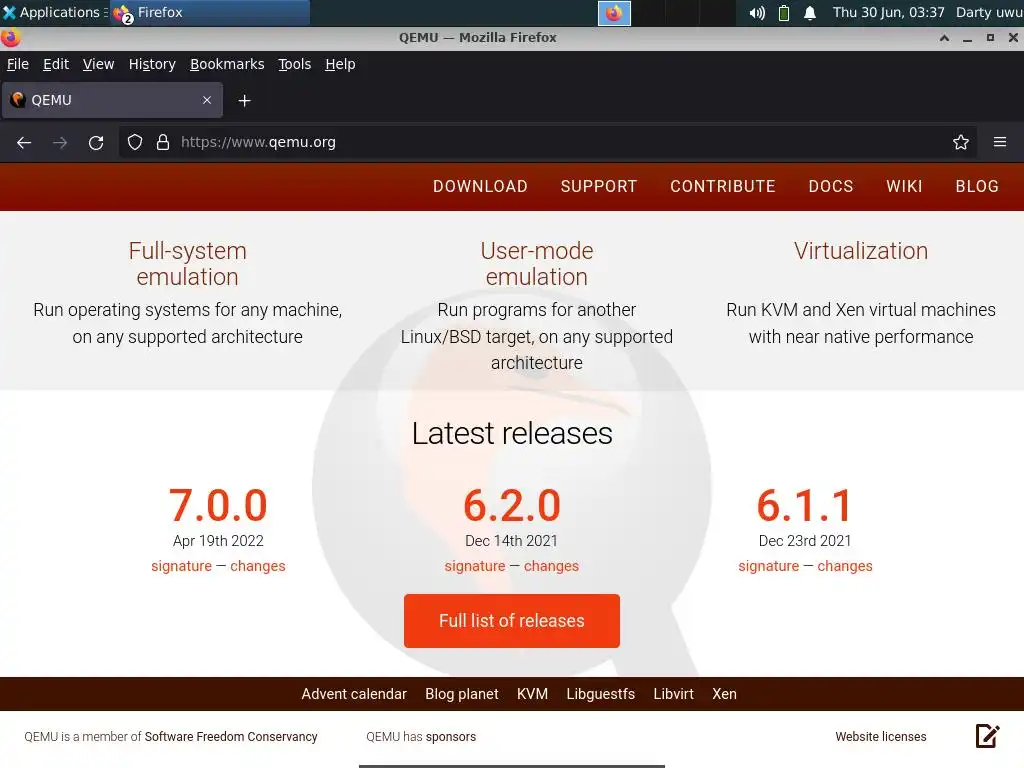Viewport: 1024px width, 768px height.
Task: Click the 6.2.0 release version
Action: 512,505
